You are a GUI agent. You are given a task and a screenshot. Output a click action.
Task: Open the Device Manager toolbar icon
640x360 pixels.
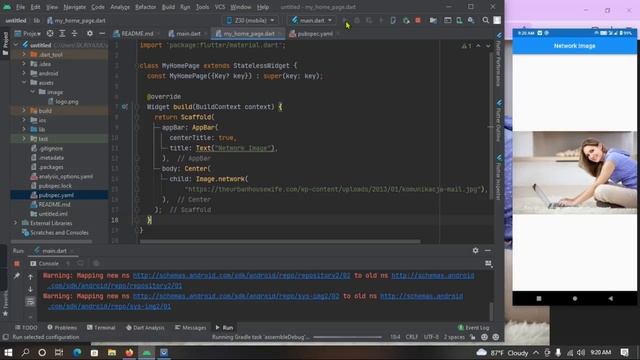click(x=459, y=20)
